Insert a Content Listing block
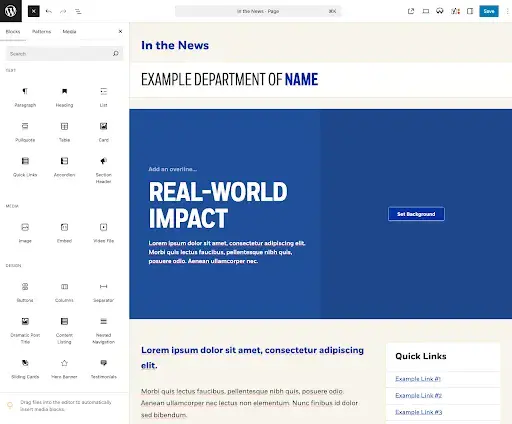Viewport: 512px width, 424px height. coord(64,330)
